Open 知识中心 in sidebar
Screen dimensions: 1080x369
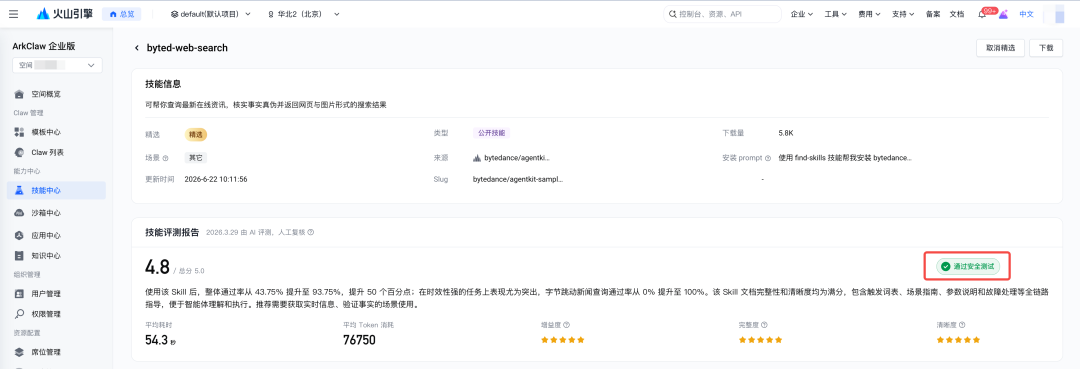pyautogui.click(x=56, y=255)
